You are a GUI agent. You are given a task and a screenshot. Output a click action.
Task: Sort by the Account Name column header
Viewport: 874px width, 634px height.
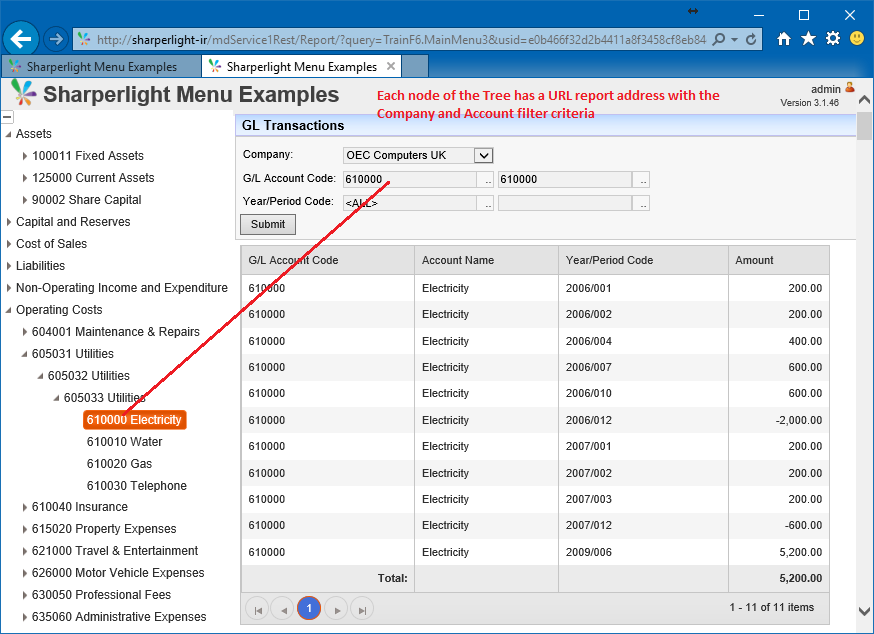486,260
